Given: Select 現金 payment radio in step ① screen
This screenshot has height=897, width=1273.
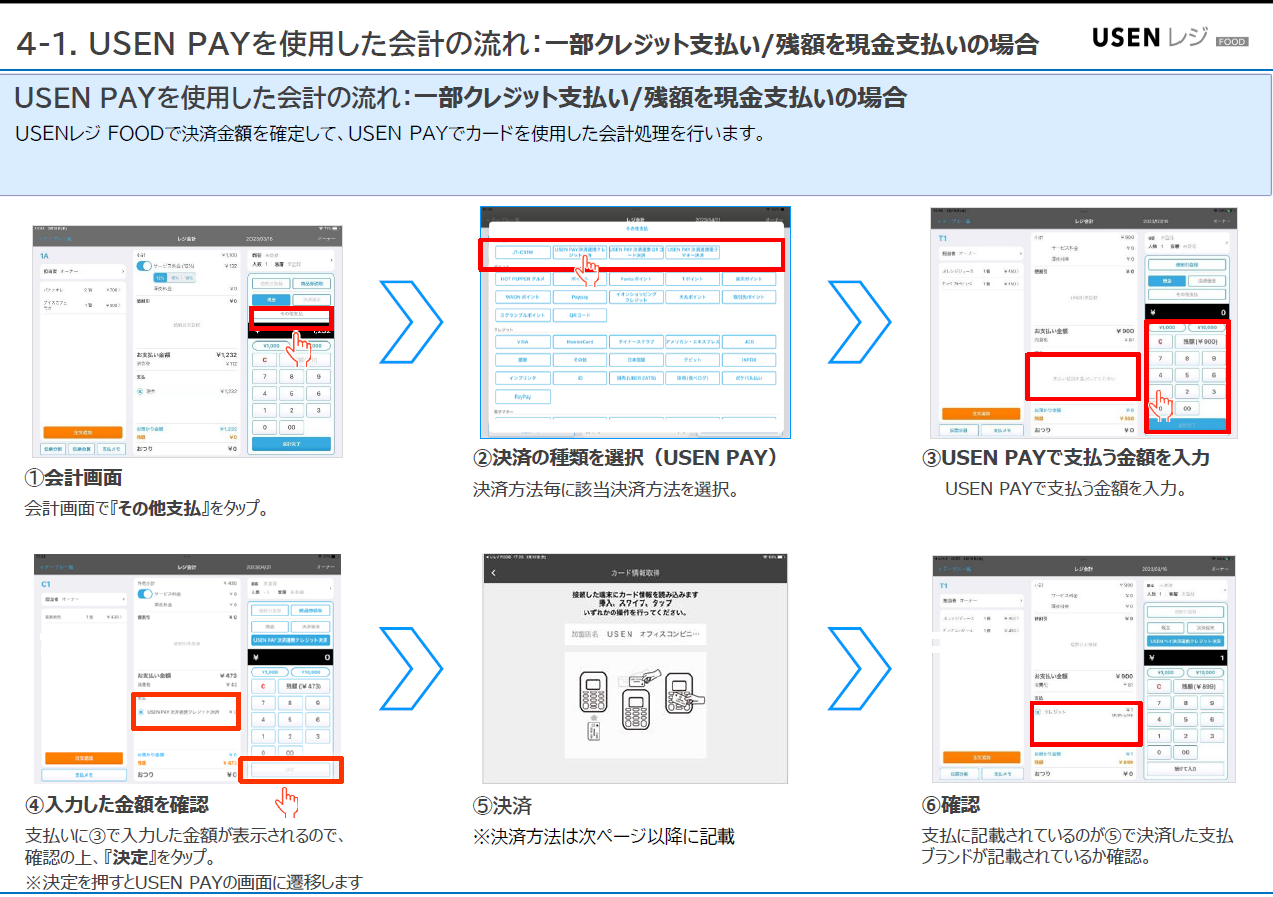Looking at the screenshot, I should 140,391.
